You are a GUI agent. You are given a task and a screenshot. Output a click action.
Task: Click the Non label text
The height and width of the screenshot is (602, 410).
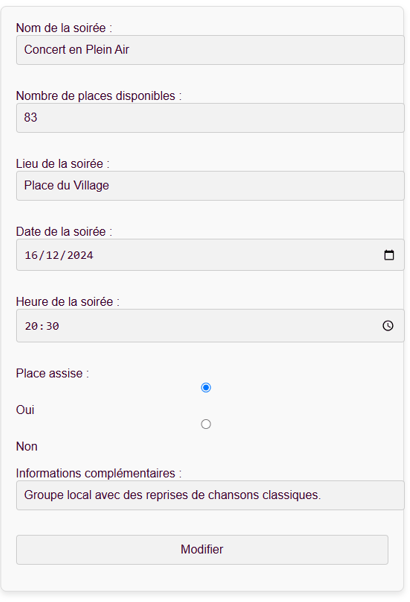[26, 446]
